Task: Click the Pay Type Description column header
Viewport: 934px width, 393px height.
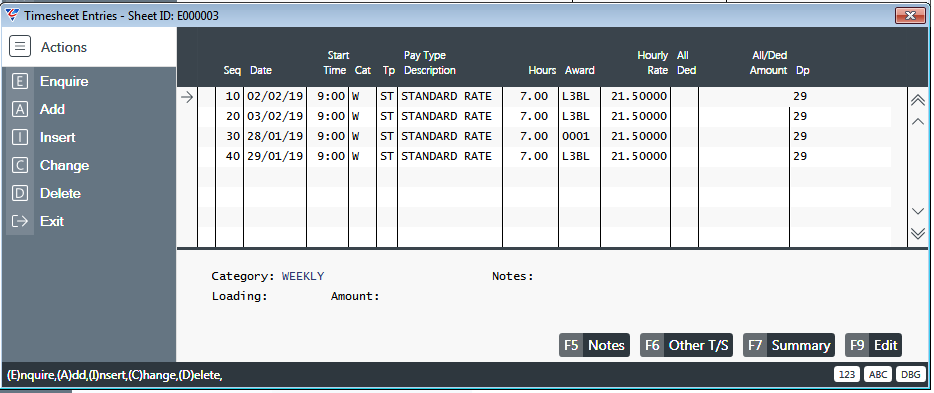Action: [x=429, y=63]
